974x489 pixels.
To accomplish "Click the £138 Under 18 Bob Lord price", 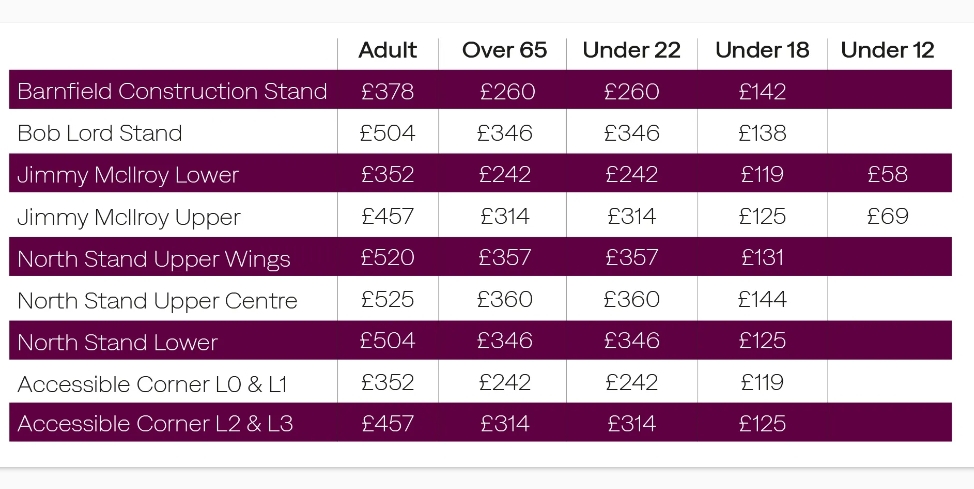I will tap(762, 134).
